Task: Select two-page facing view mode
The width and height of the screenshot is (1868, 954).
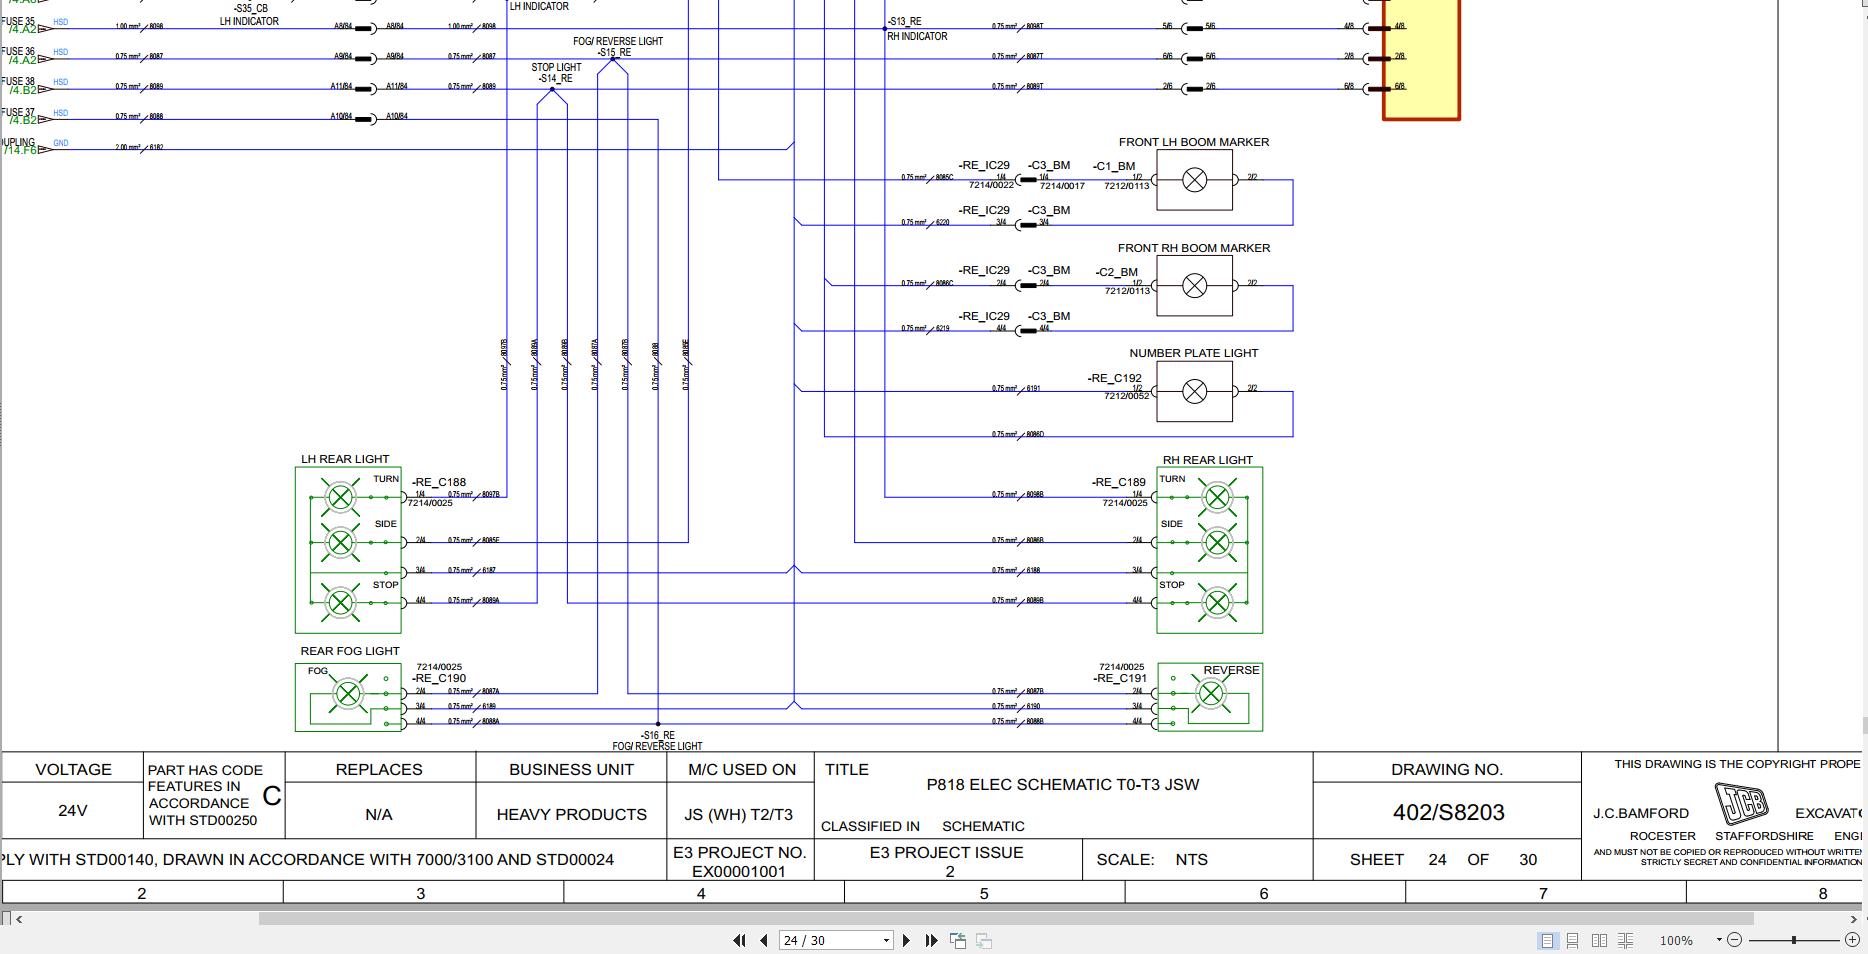Action: tap(1599, 940)
